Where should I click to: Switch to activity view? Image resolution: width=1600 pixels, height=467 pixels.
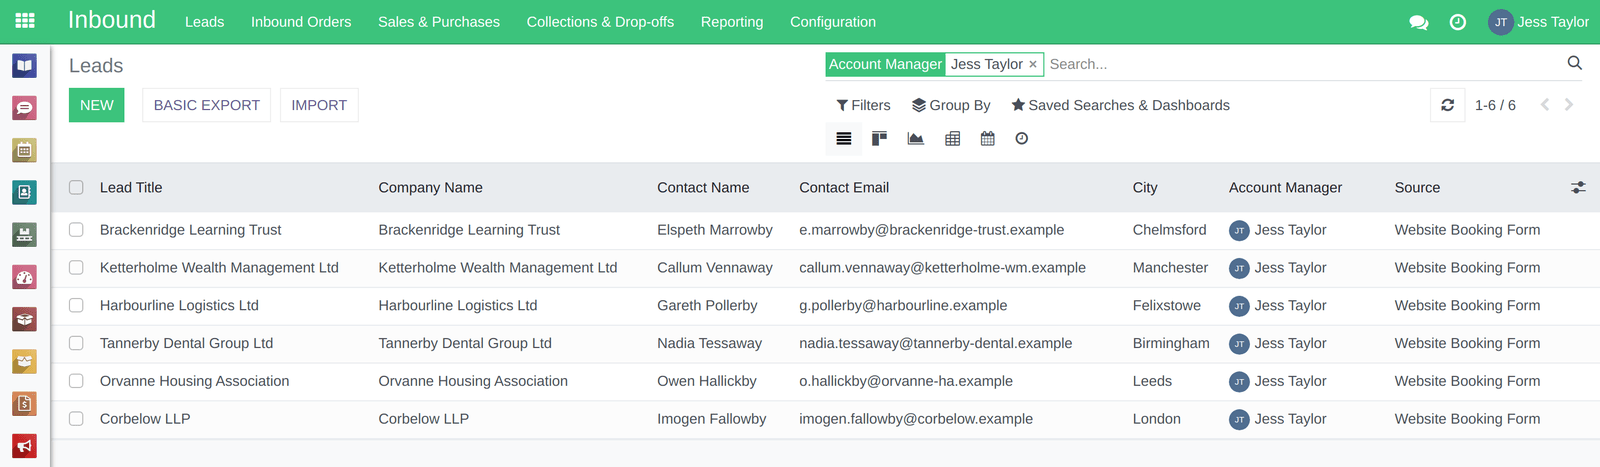pyautogui.click(x=1022, y=139)
